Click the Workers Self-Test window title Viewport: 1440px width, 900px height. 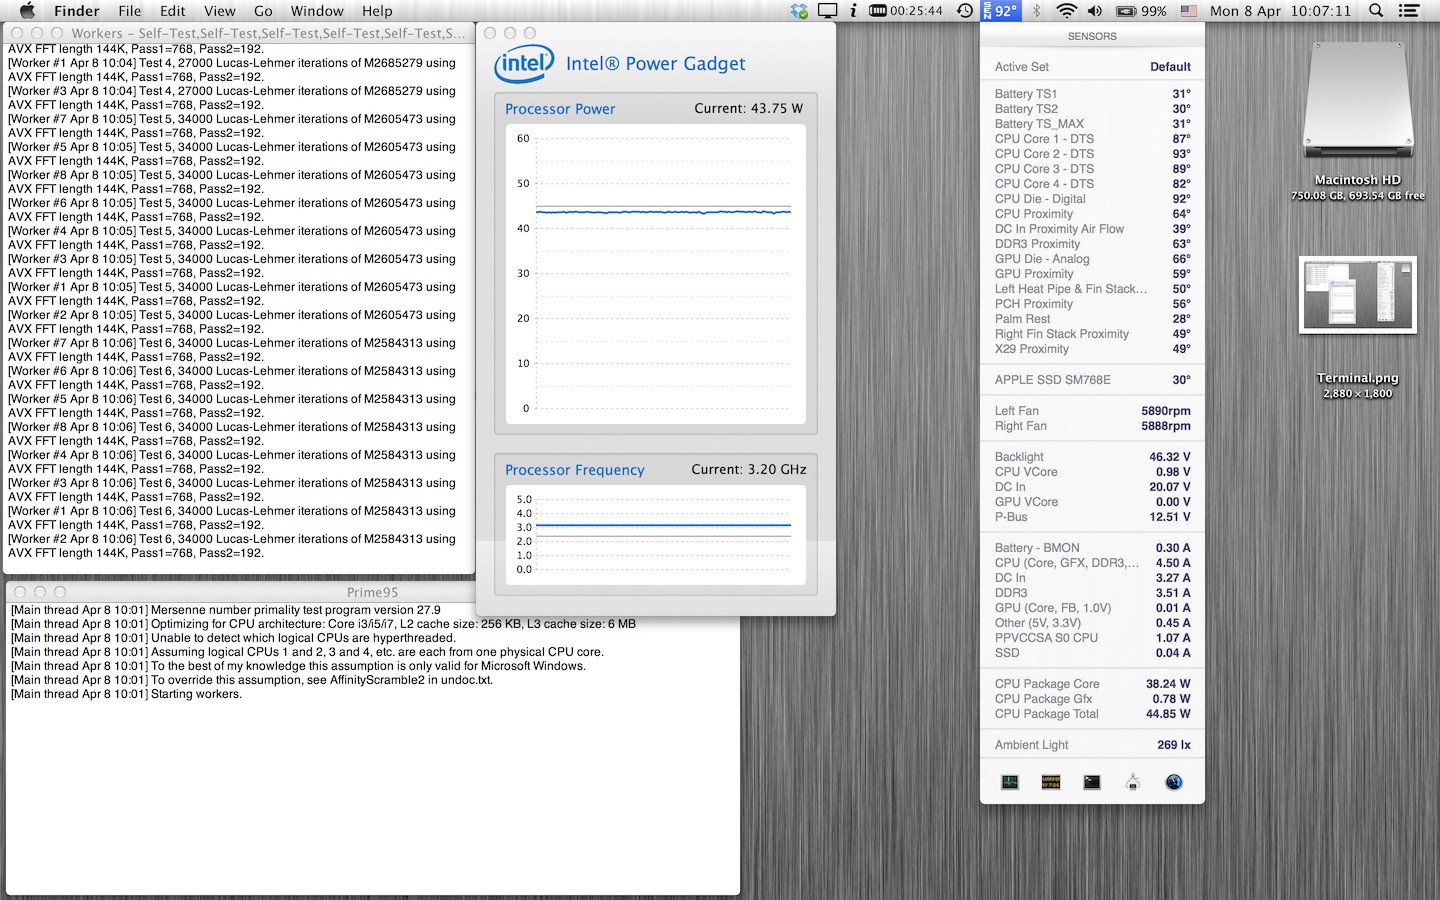[x=268, y=33]
